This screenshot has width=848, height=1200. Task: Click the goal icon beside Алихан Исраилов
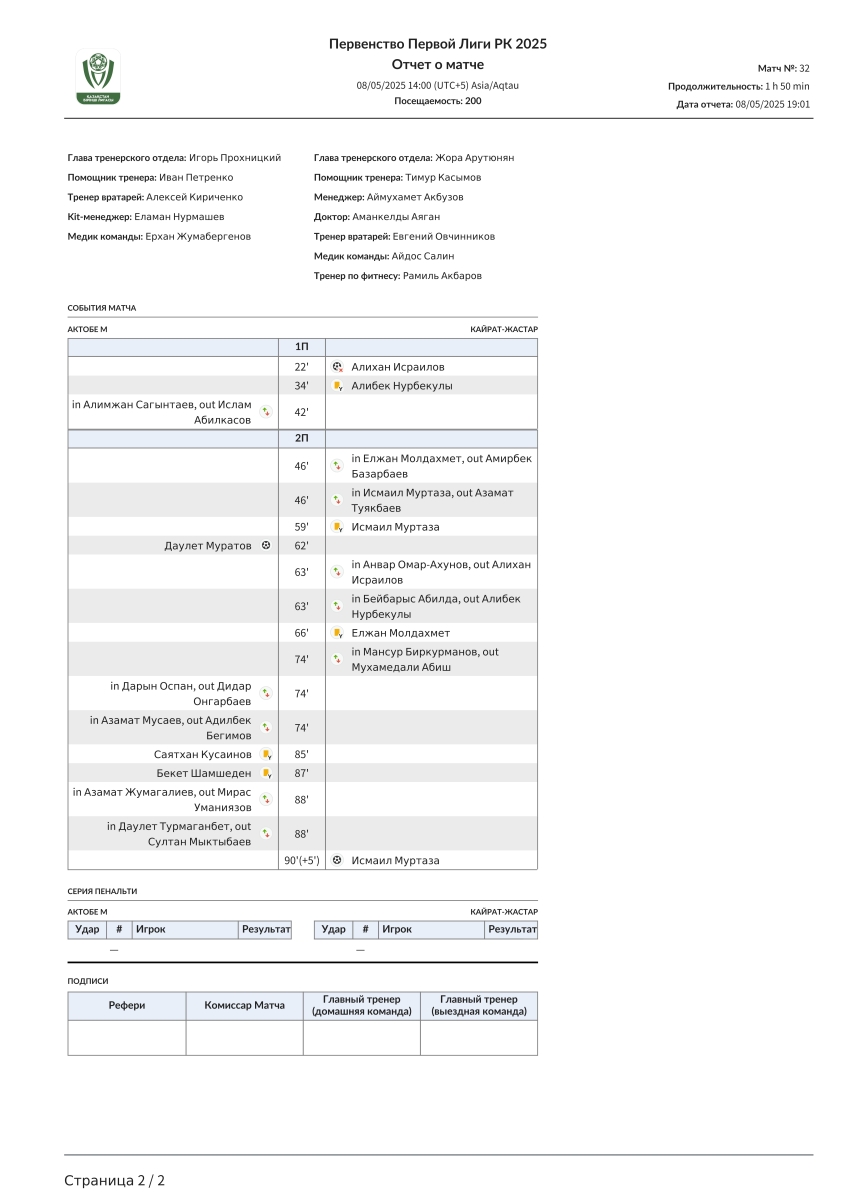tap(338, 367)
